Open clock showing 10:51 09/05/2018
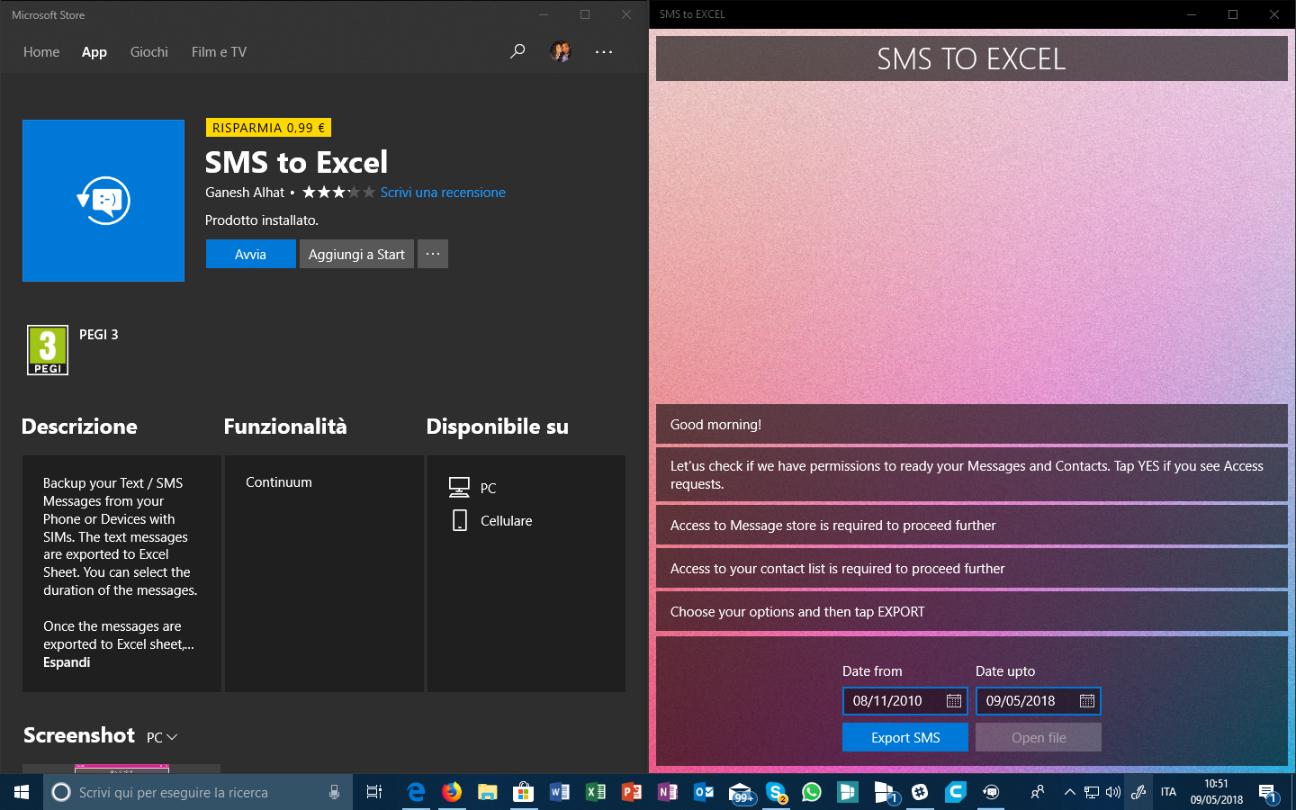The width and height of the screenshot is (1296, 810). 1217,792
